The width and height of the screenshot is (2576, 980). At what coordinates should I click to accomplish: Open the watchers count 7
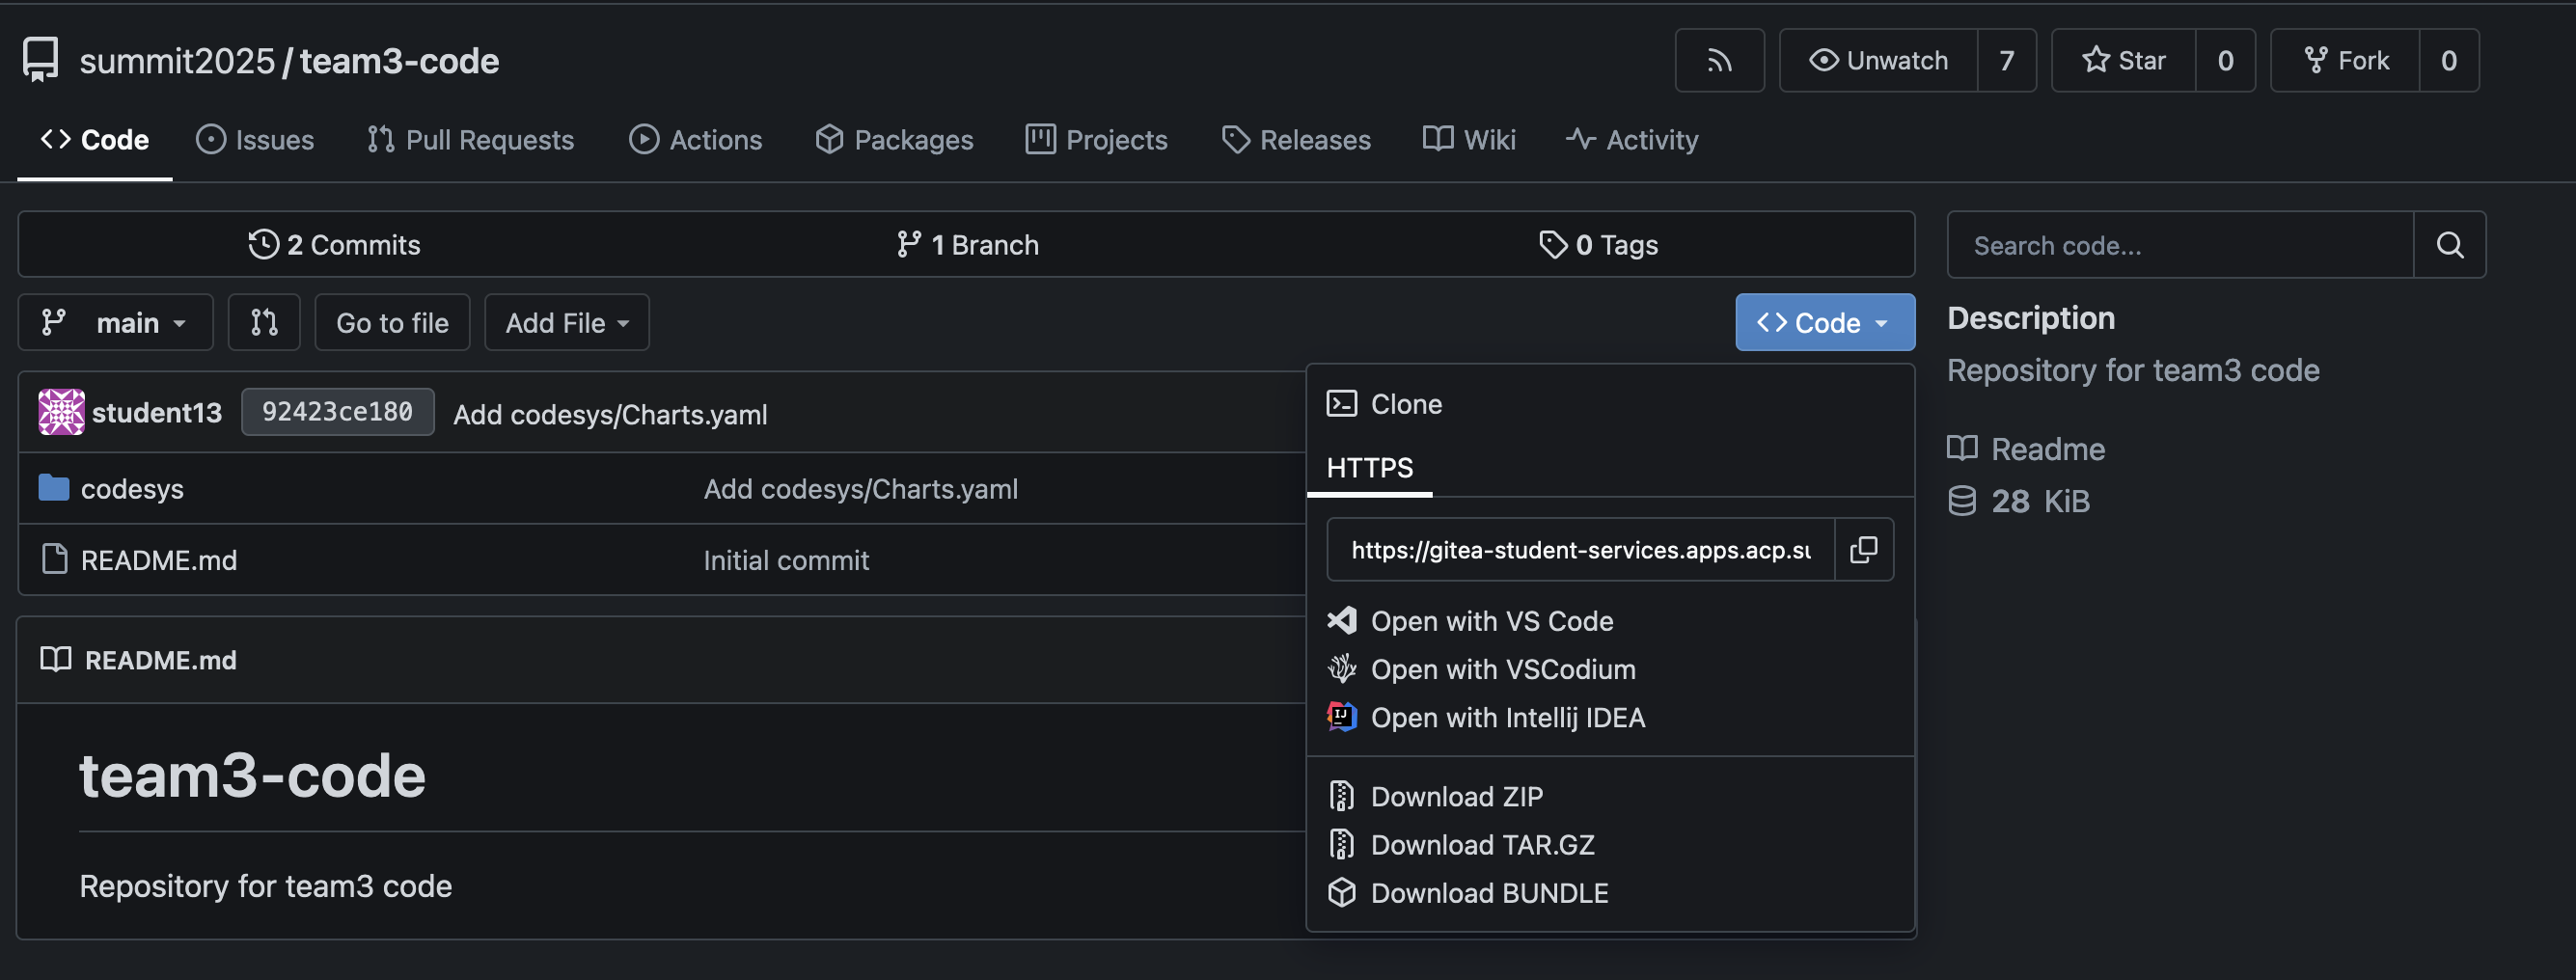pyautogui.click(x=2006, y=61)
